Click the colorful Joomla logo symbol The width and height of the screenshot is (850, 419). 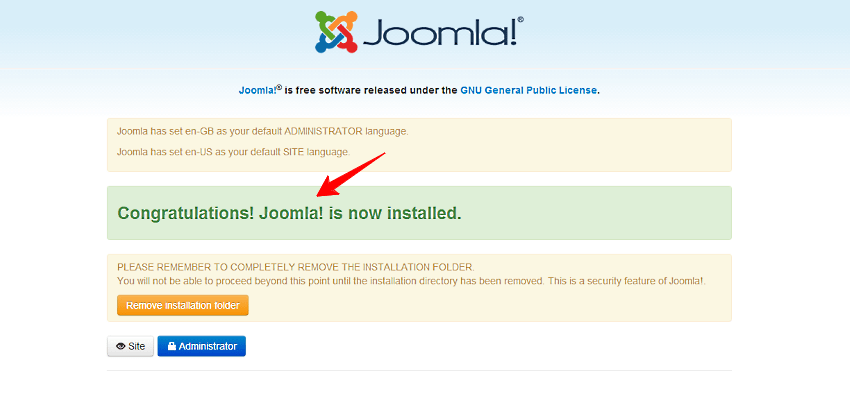336,31
